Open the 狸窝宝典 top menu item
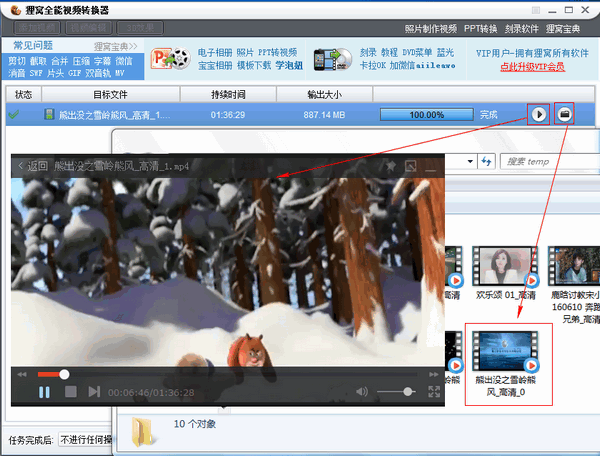600x456 pixels. (563, 29)
